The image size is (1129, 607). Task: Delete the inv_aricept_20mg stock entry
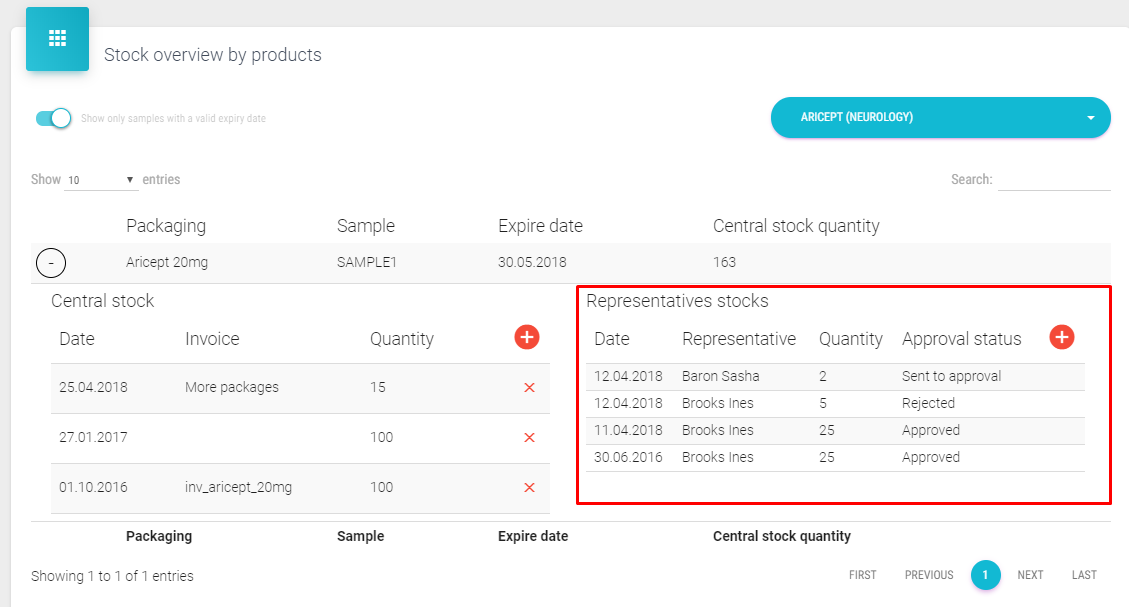tap(529, 488)
